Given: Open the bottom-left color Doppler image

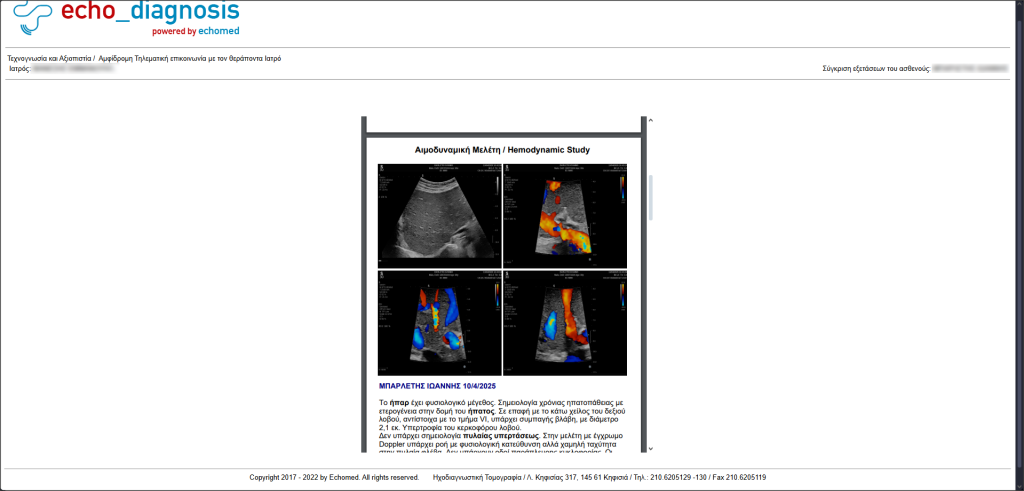Looking at the screenshot, I should coord(440,323).
